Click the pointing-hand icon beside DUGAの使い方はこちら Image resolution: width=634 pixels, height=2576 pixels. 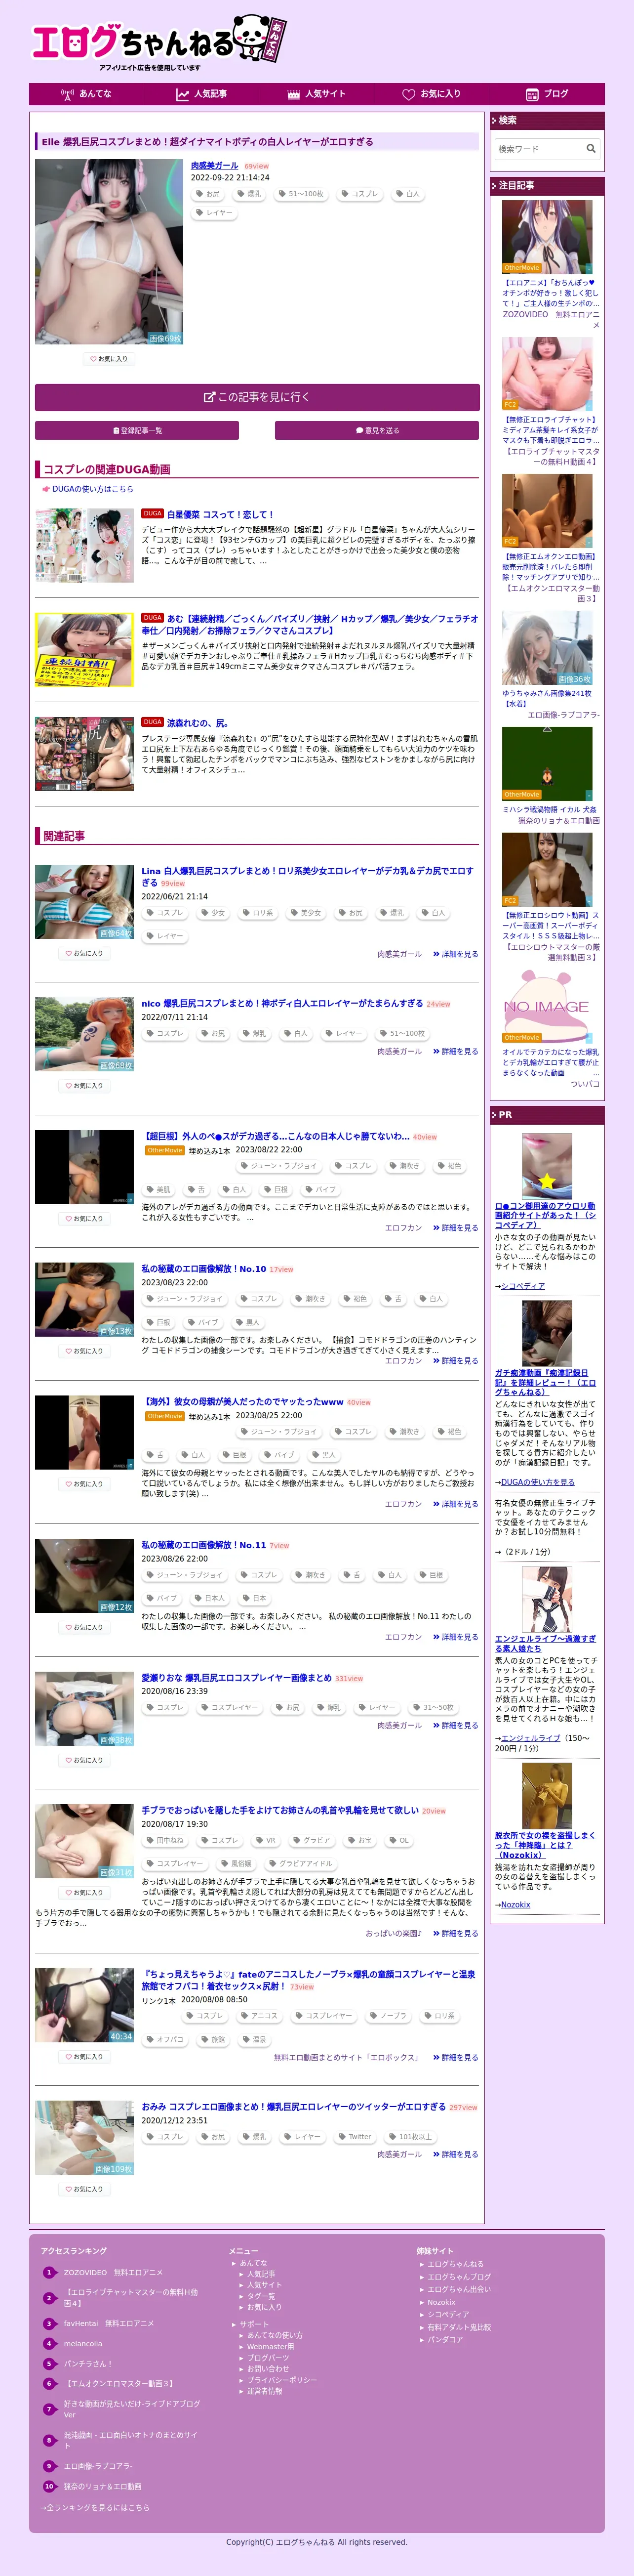pos(45,489)
